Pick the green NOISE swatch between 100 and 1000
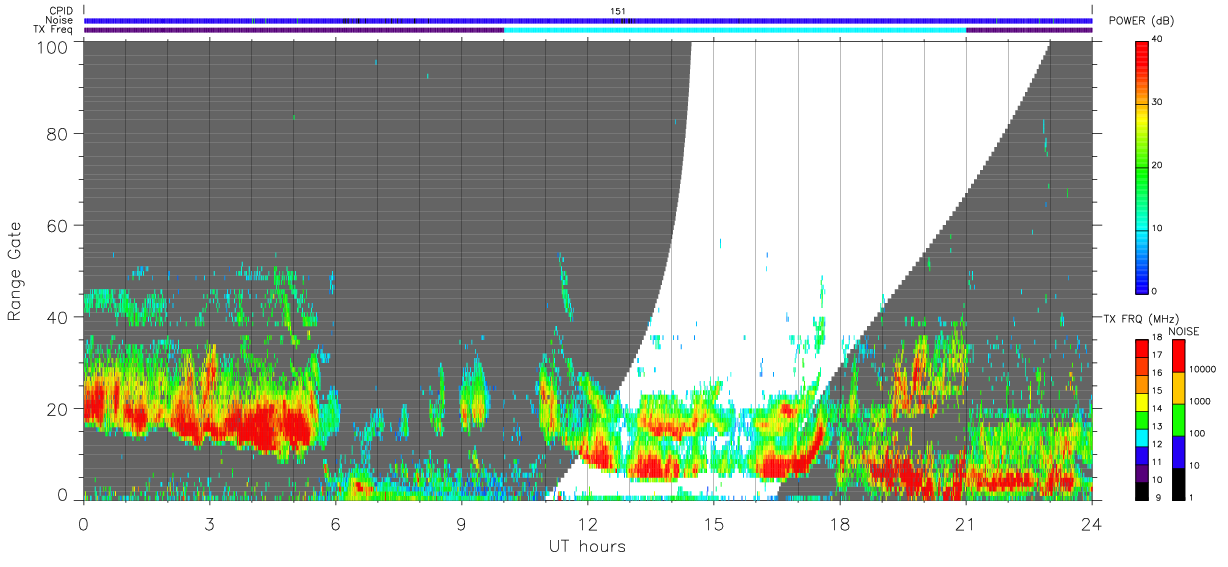This screenshot has width=1228, height=567. pyautogui.click(x=1179, y=420)
